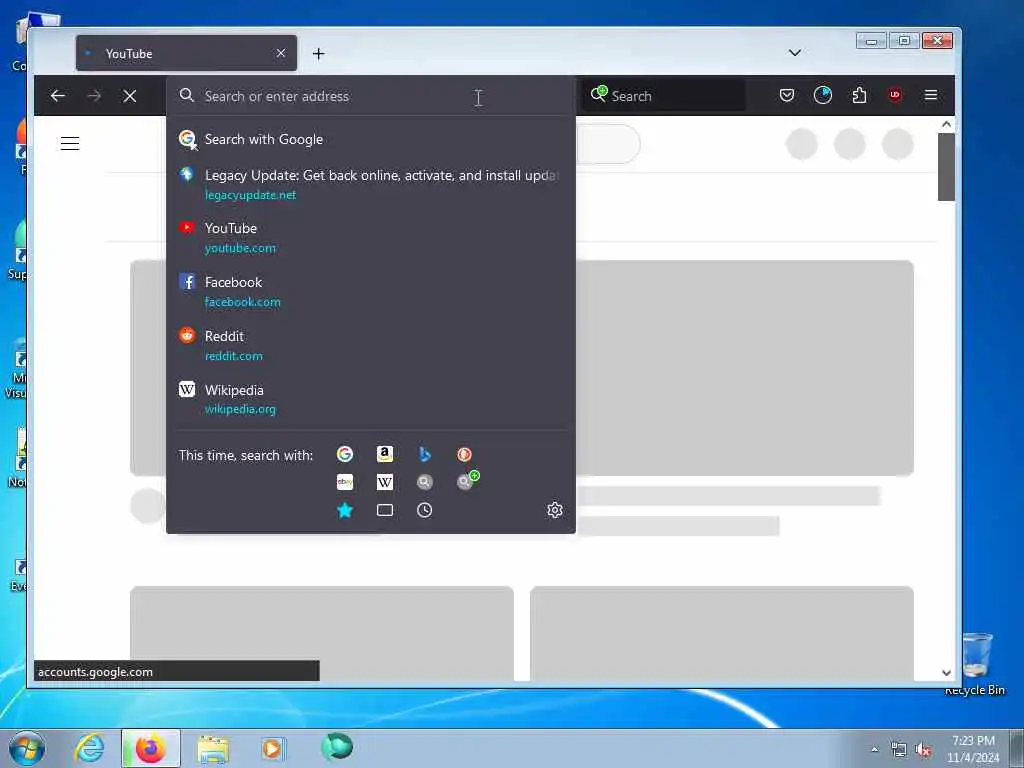
Task: Open a new tab with plus button
Action: pos(319,54)
